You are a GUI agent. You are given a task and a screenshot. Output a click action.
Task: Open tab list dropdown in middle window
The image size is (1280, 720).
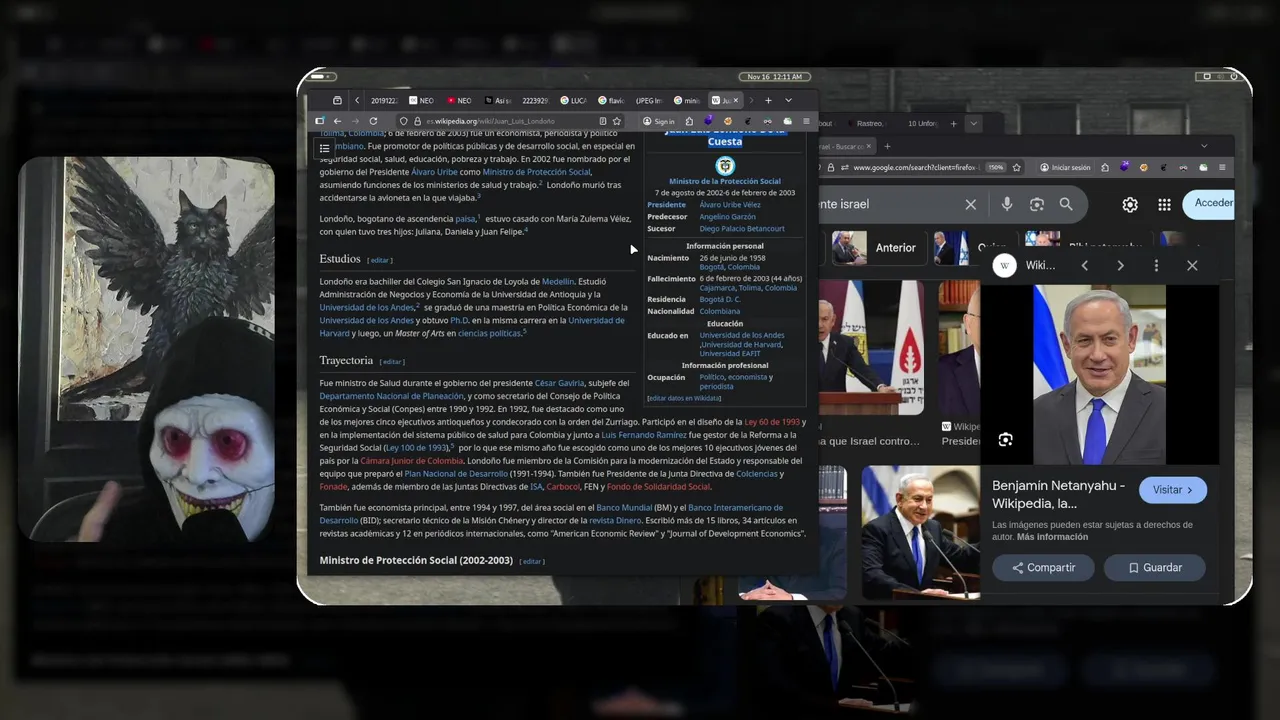[x=973, y=123]
